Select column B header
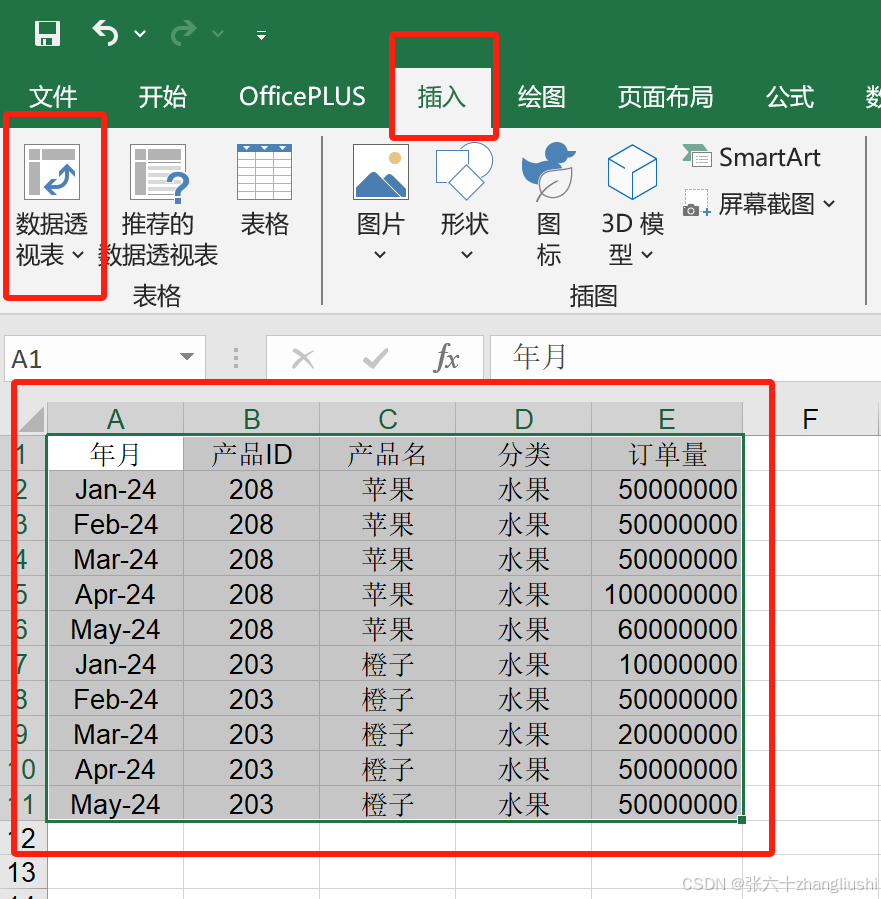881x899 pixels. point(252,419)
